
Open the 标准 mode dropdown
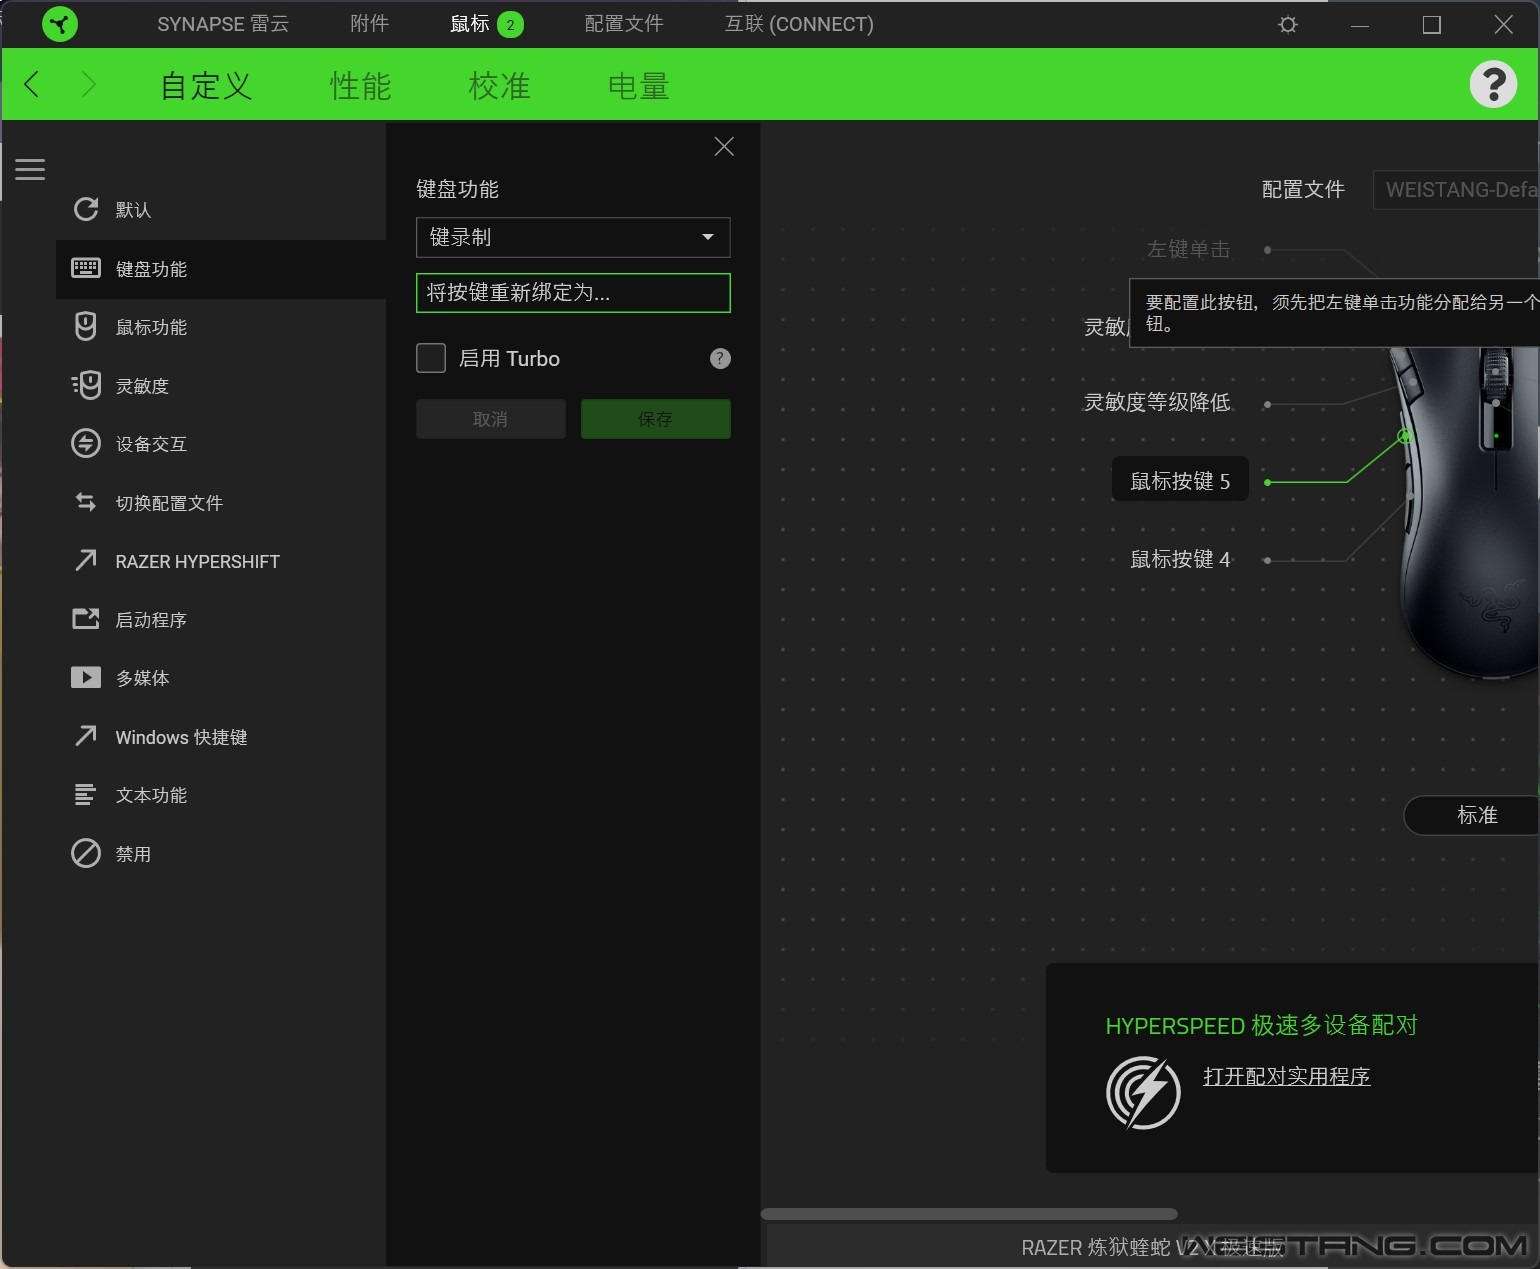pos(1472,815)
